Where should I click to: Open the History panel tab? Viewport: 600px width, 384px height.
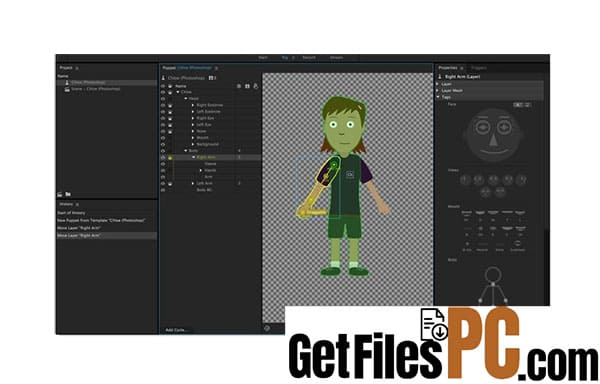(x=66, y=205)
